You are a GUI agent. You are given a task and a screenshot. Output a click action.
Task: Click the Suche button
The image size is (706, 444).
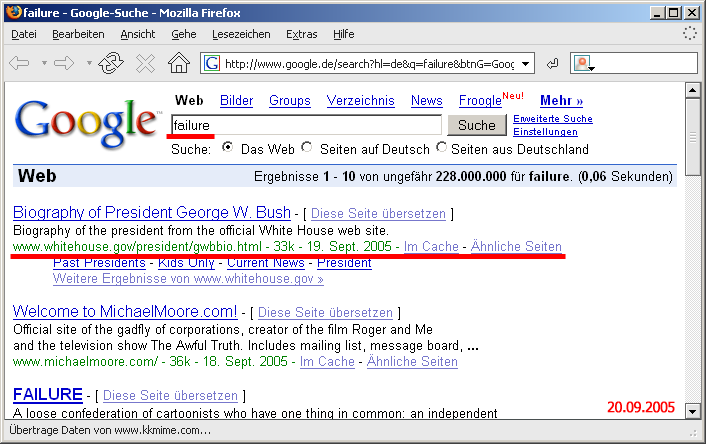point(477,125)
